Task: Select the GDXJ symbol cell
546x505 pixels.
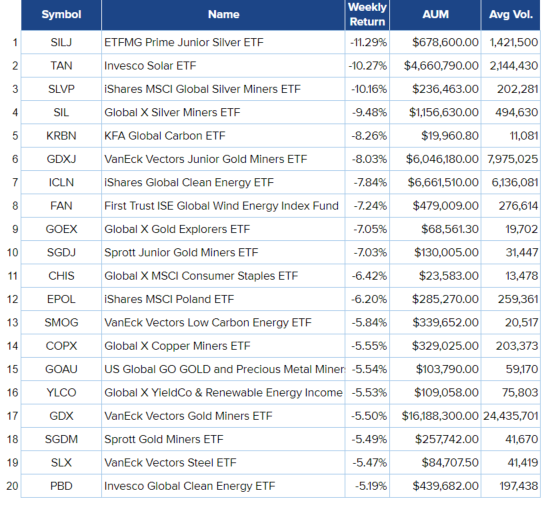Action: click(x=61, y=159)
